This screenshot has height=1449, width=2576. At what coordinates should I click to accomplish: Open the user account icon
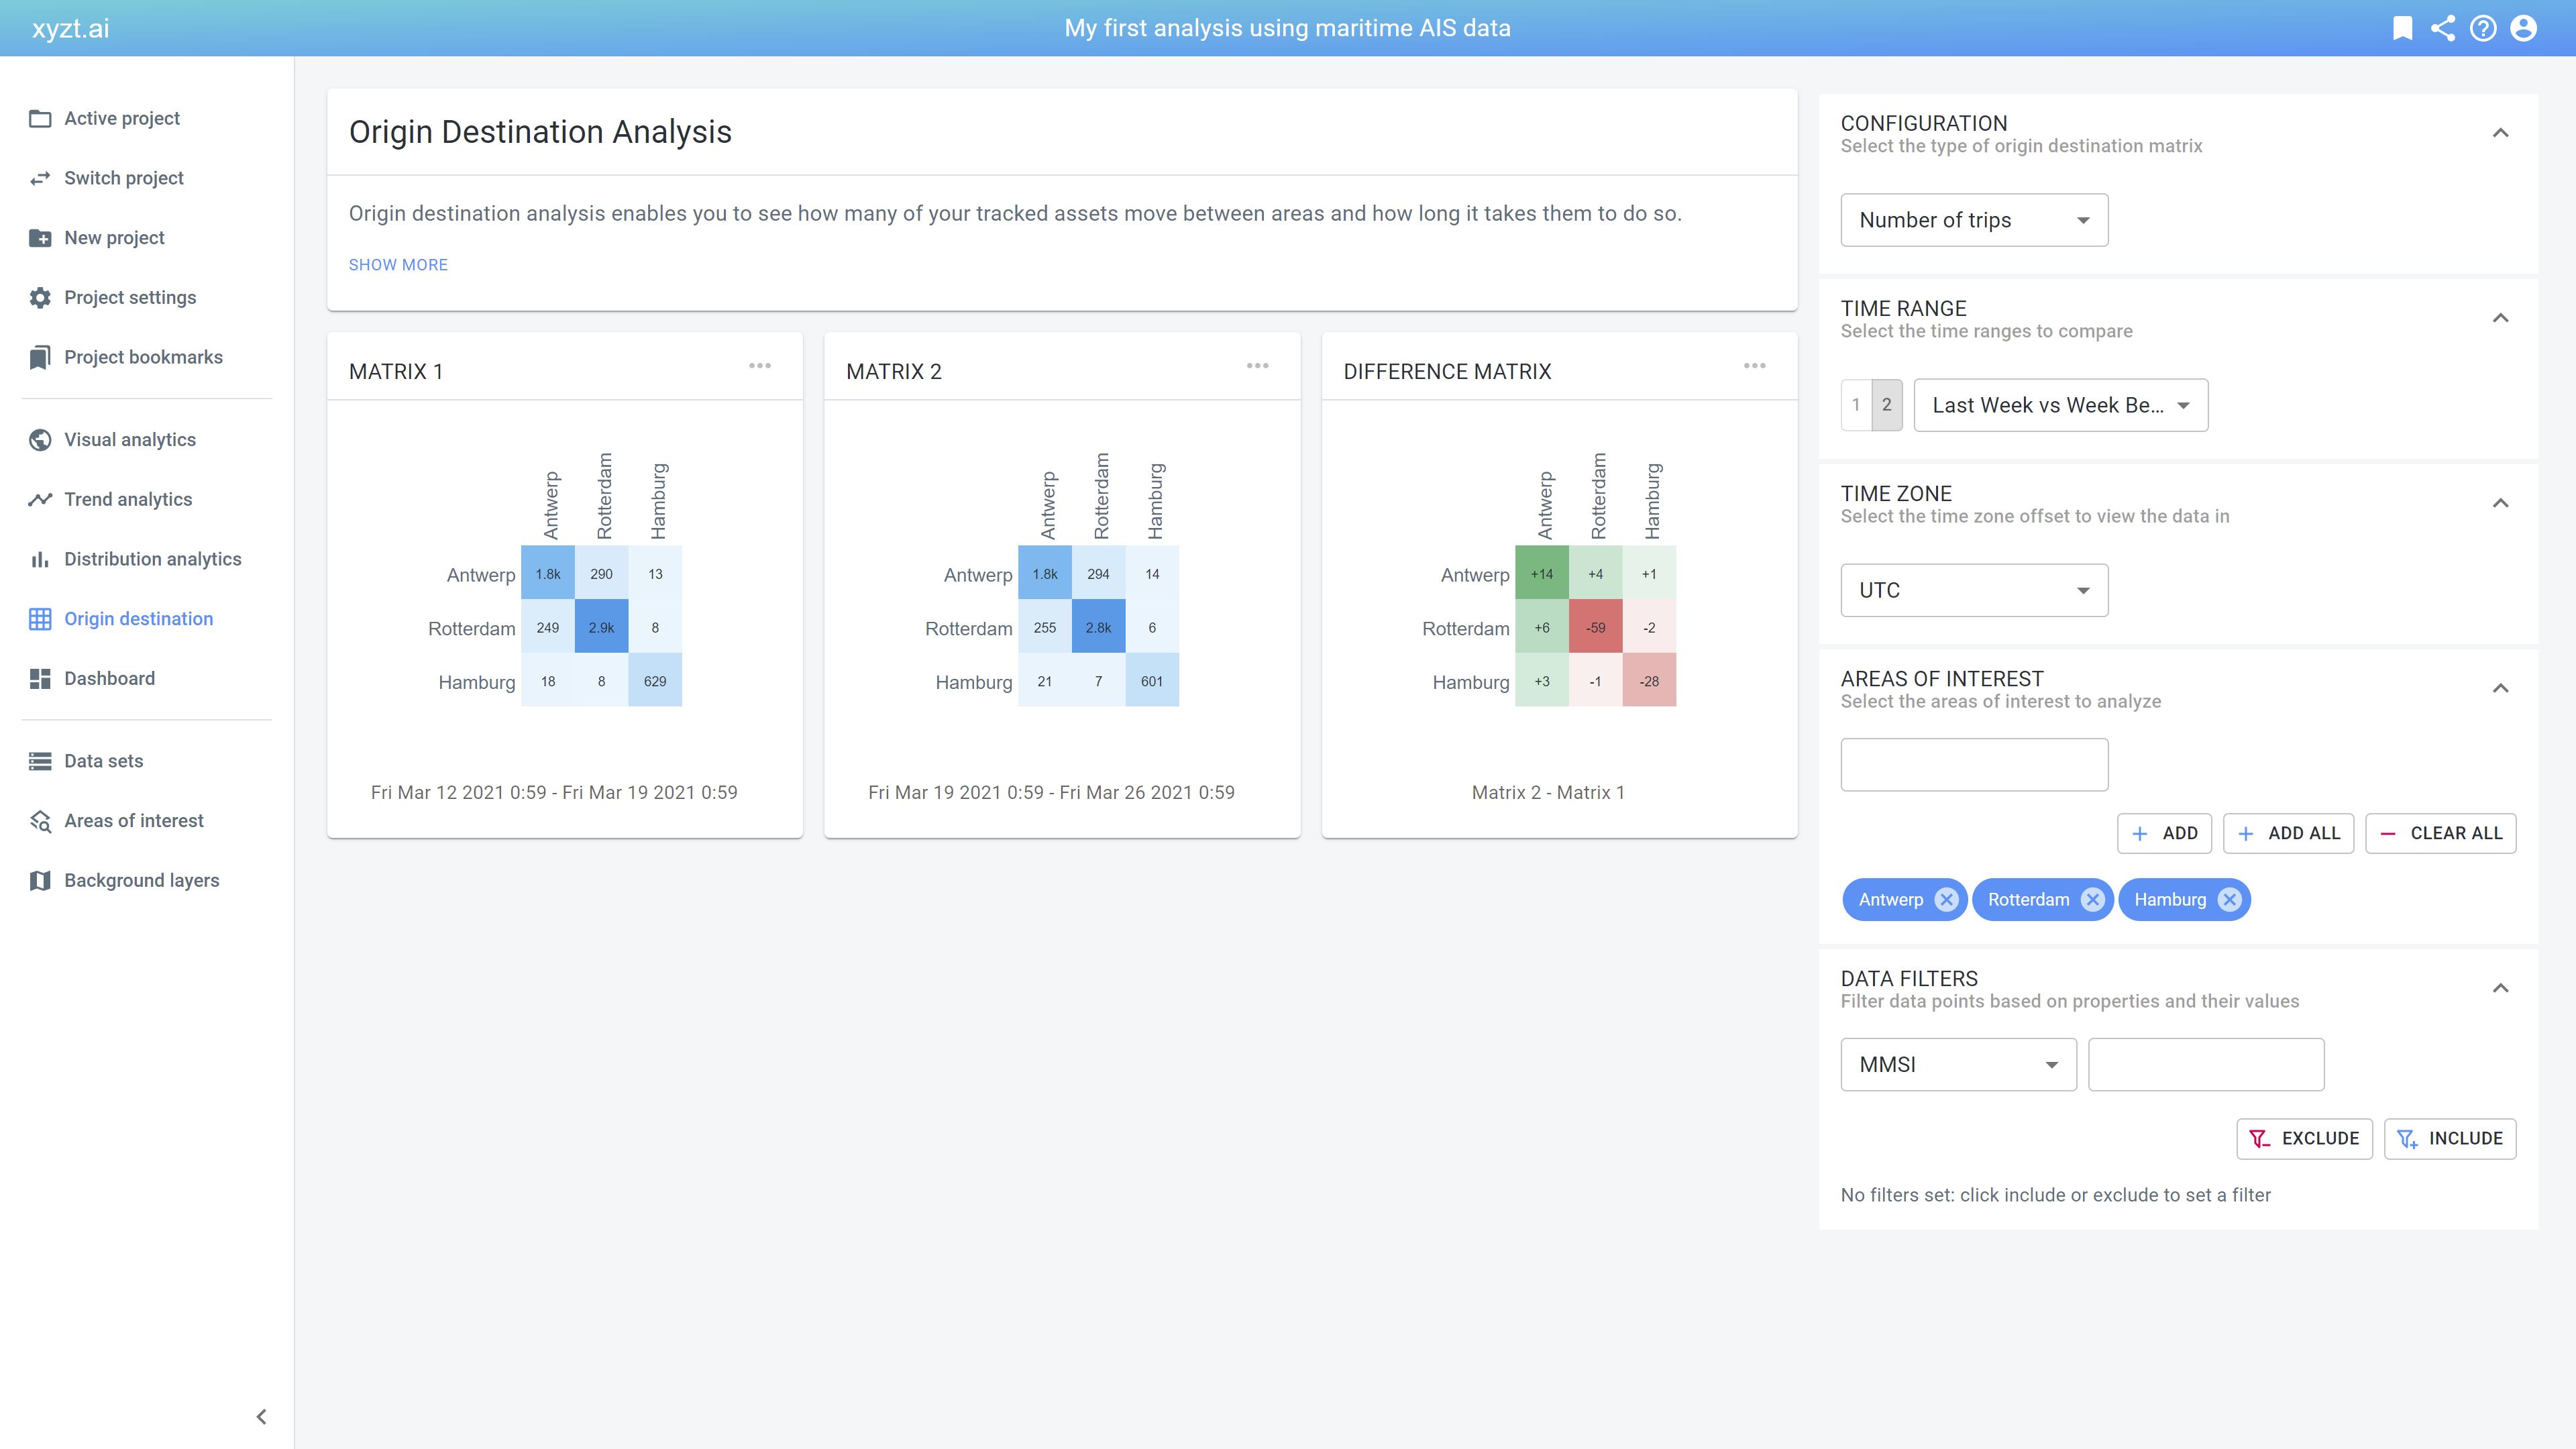tap(2523, 28)
